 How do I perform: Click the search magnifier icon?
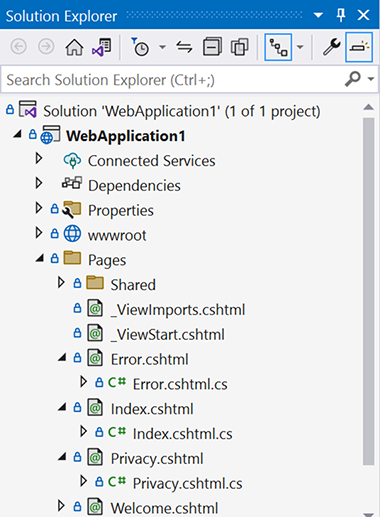(352, 79)
